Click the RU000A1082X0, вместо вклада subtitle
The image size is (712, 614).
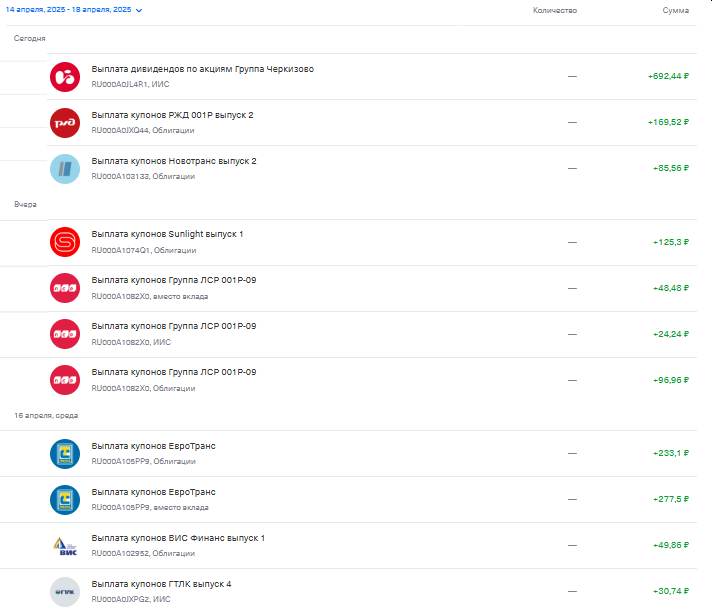150,296
